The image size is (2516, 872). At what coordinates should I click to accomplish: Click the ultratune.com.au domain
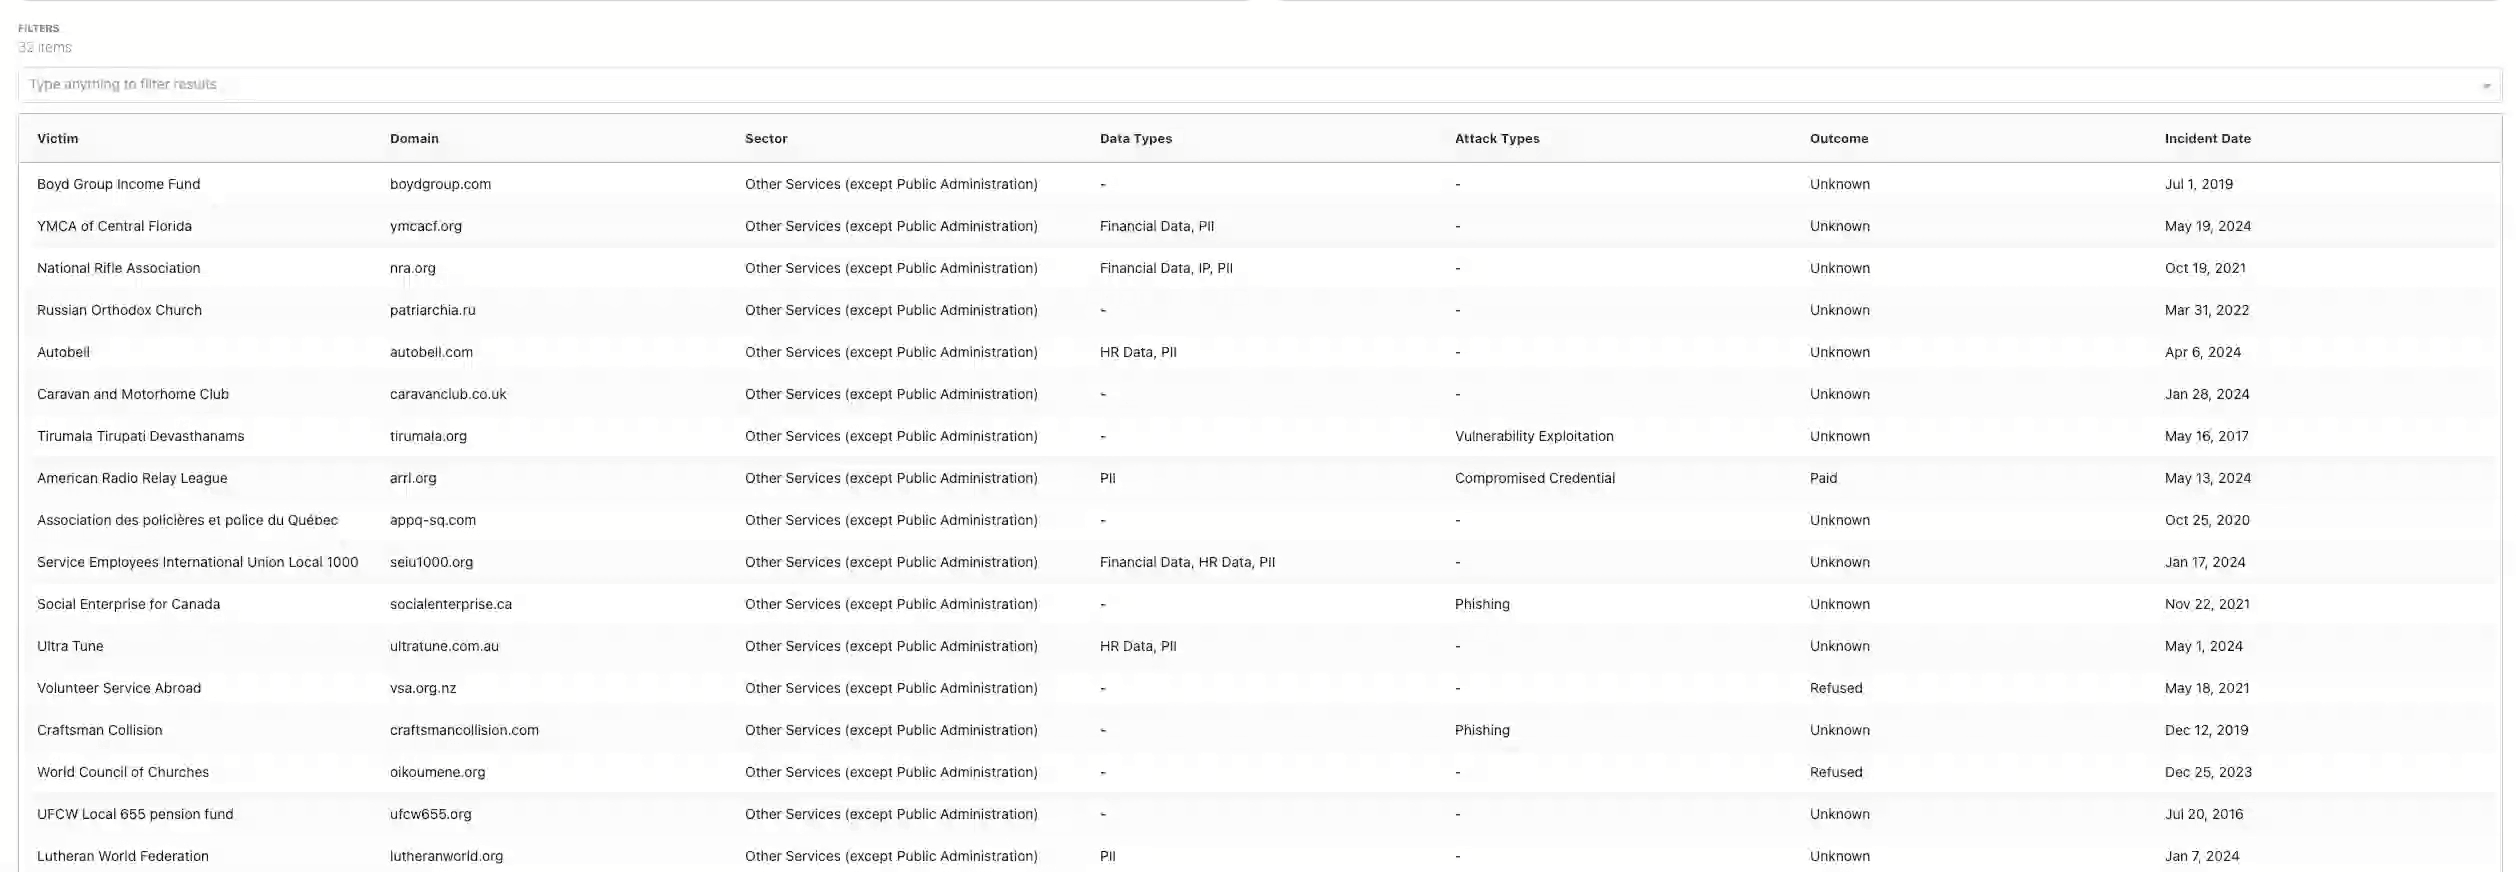tap(445, 646)
